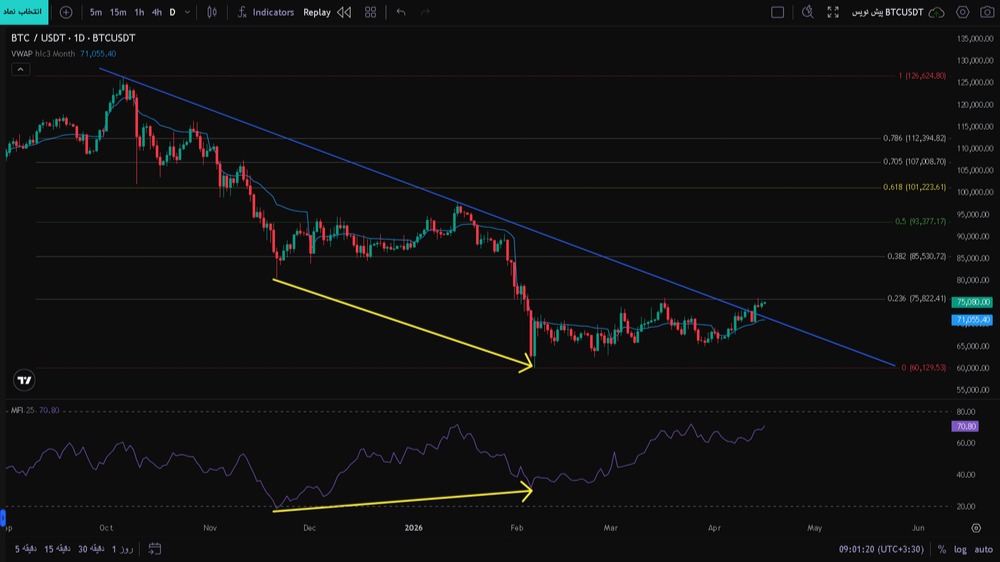Select the 30-minute range at bottom
Viewport: 1000px width, 562px height.
click(x=91, y=549)
